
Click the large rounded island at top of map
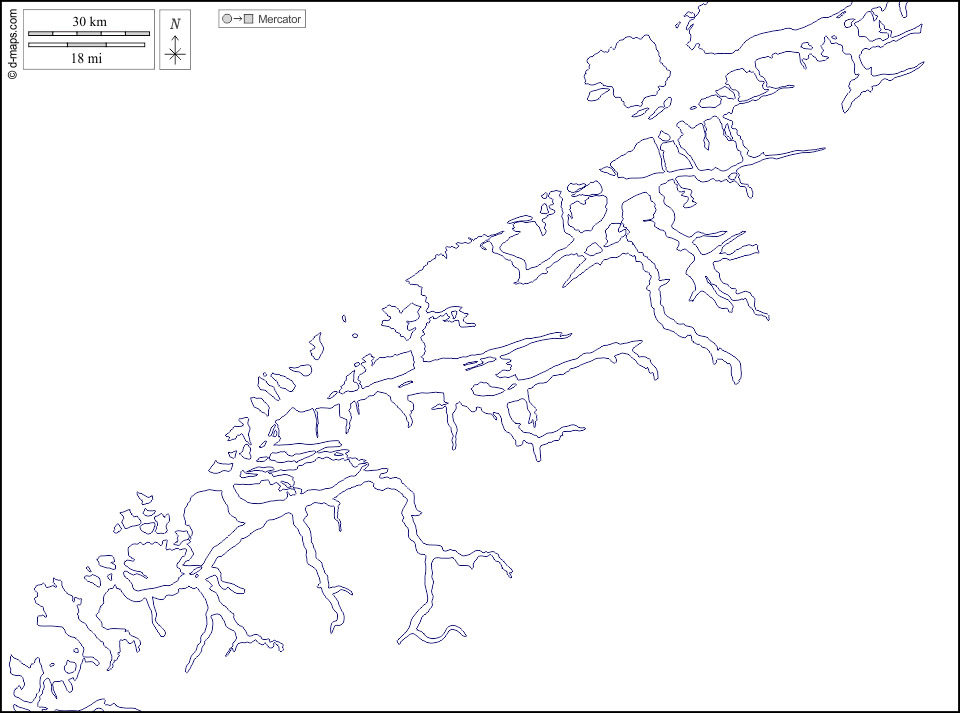tap(628, 70)
